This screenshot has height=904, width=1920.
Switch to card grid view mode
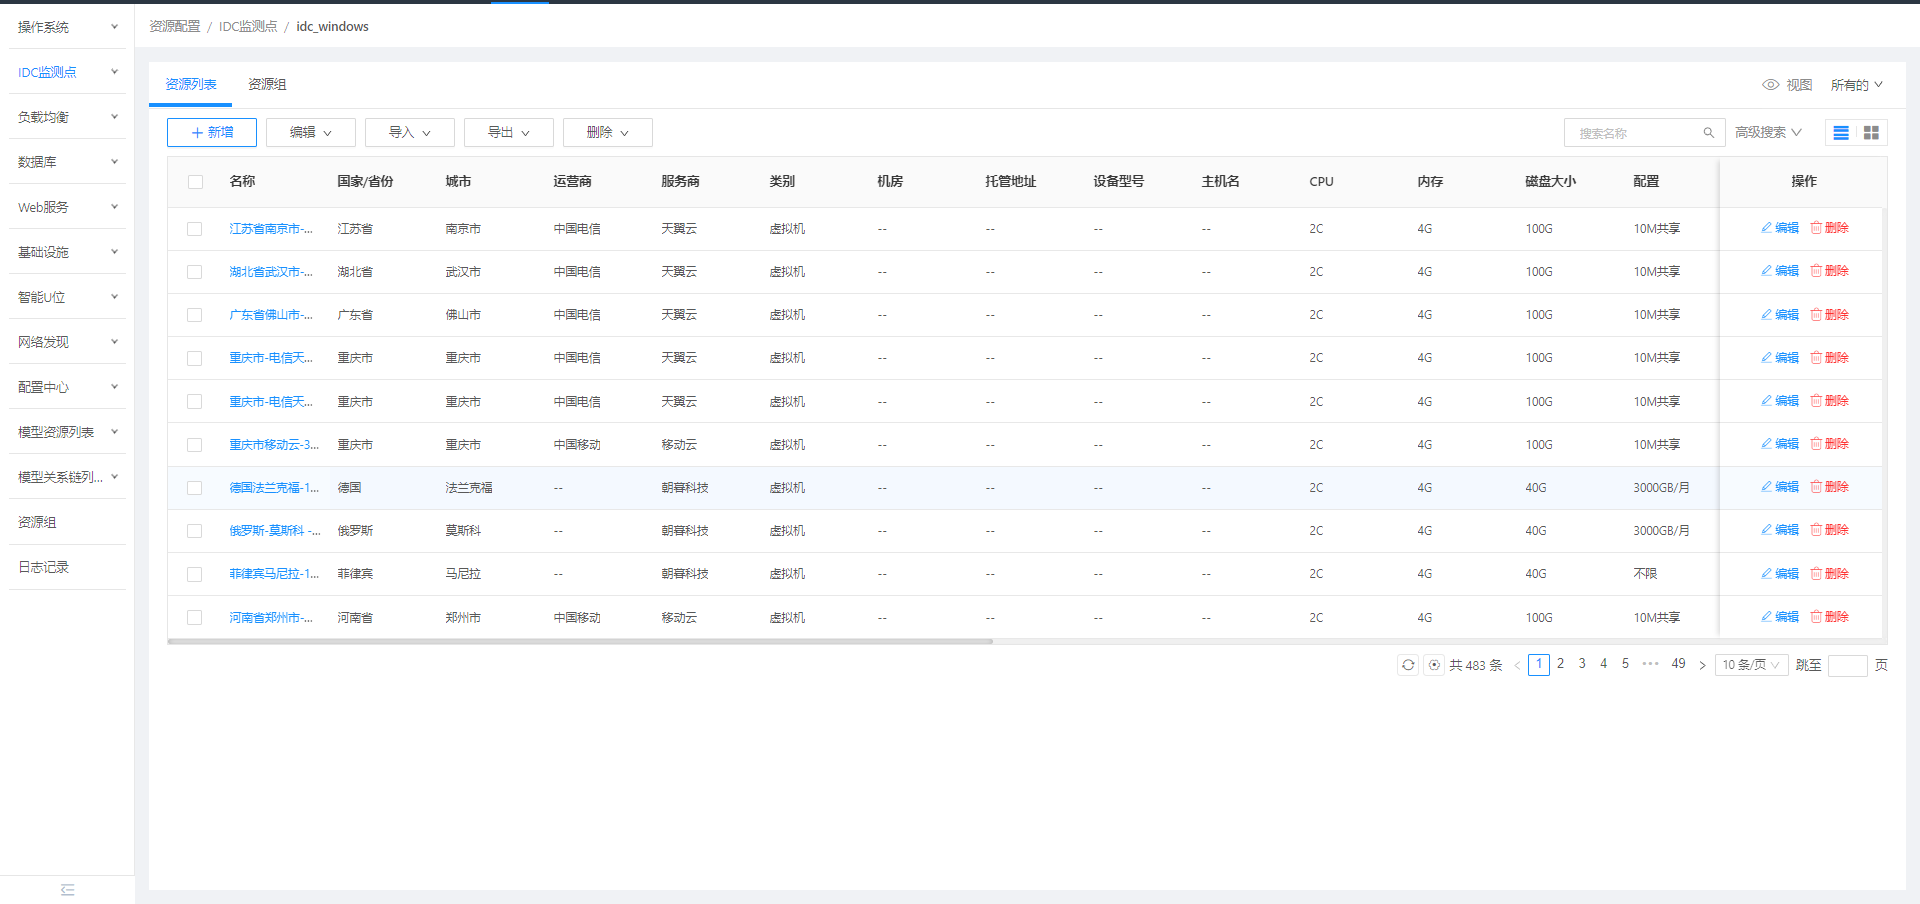pyautogui.click(x=1871, y=132)
